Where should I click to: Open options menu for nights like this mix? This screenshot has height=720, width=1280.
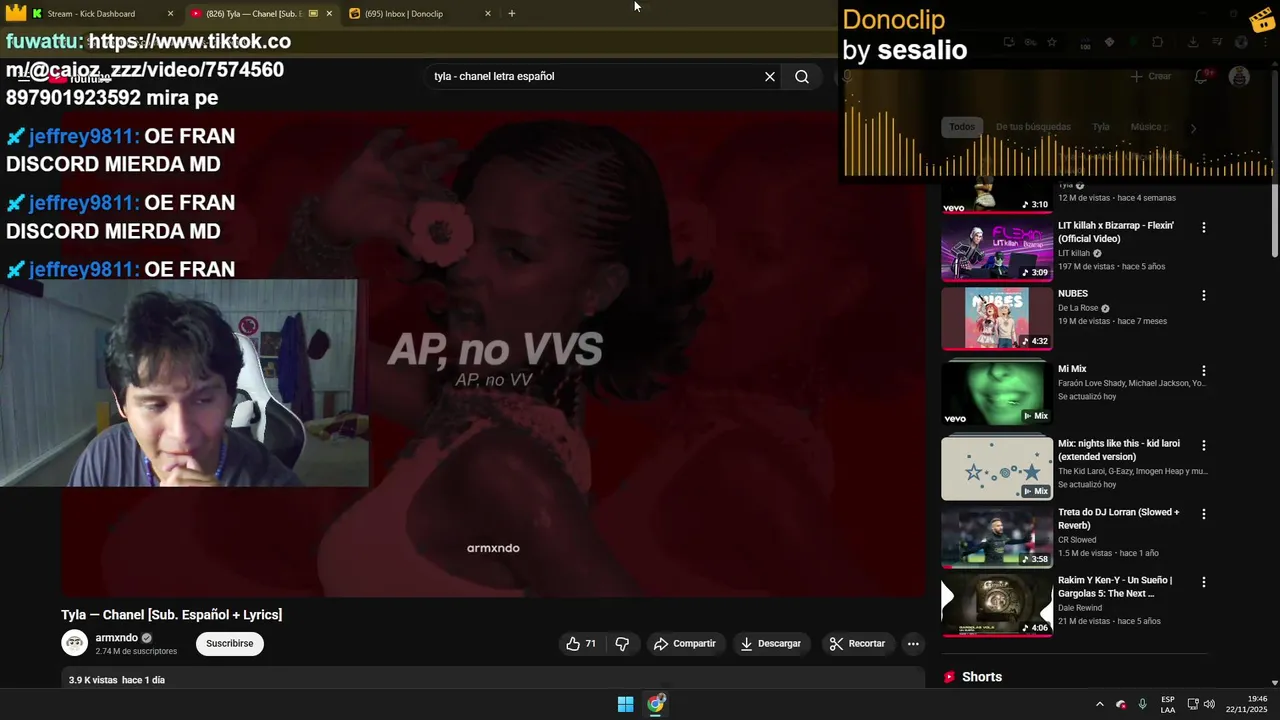click(1204, 445)
